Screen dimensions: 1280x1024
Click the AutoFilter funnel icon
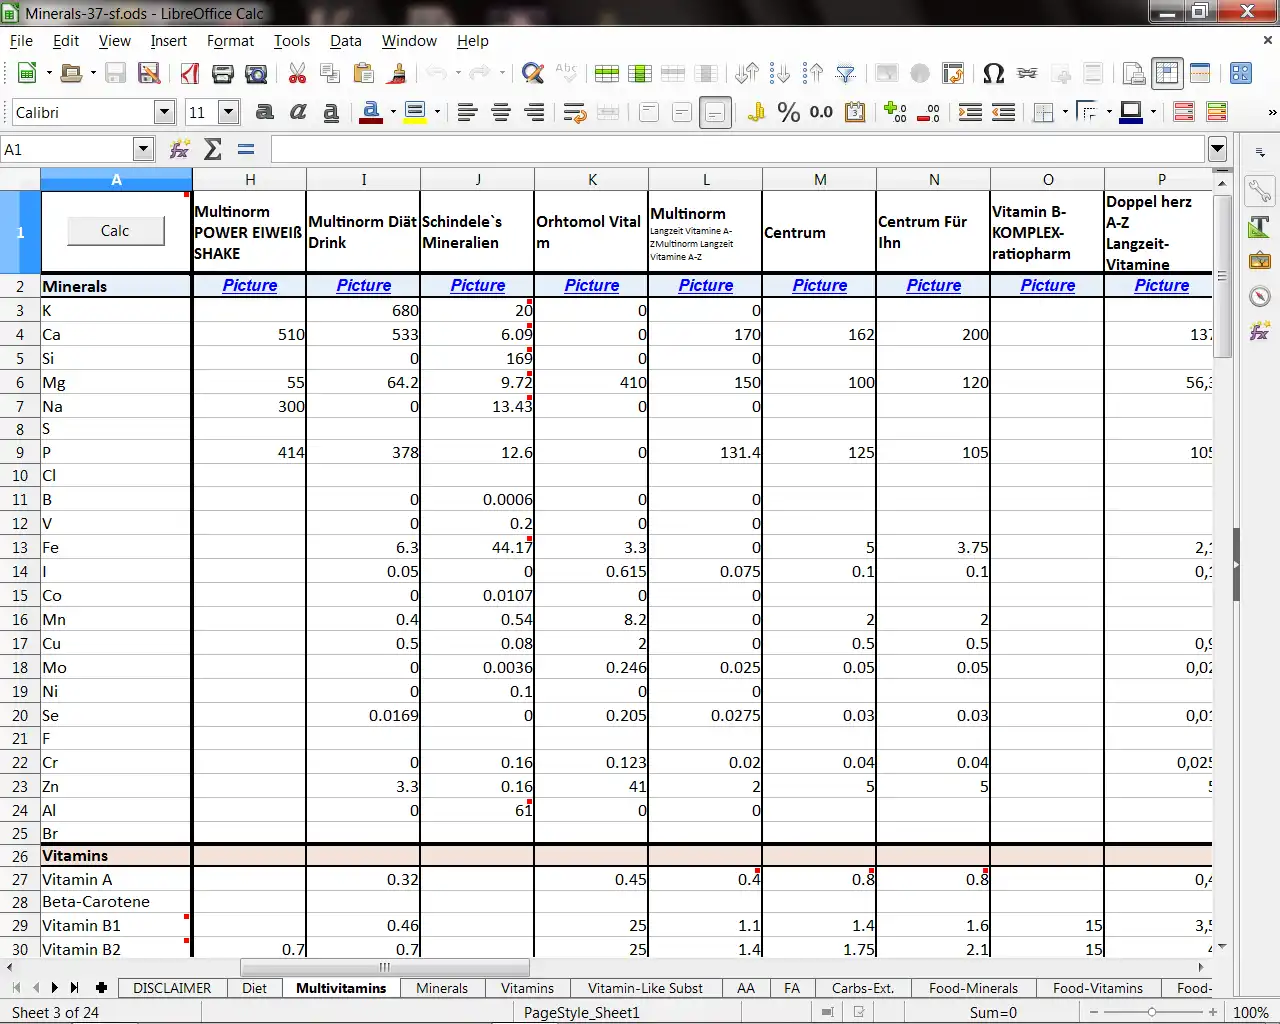[846, 73]
